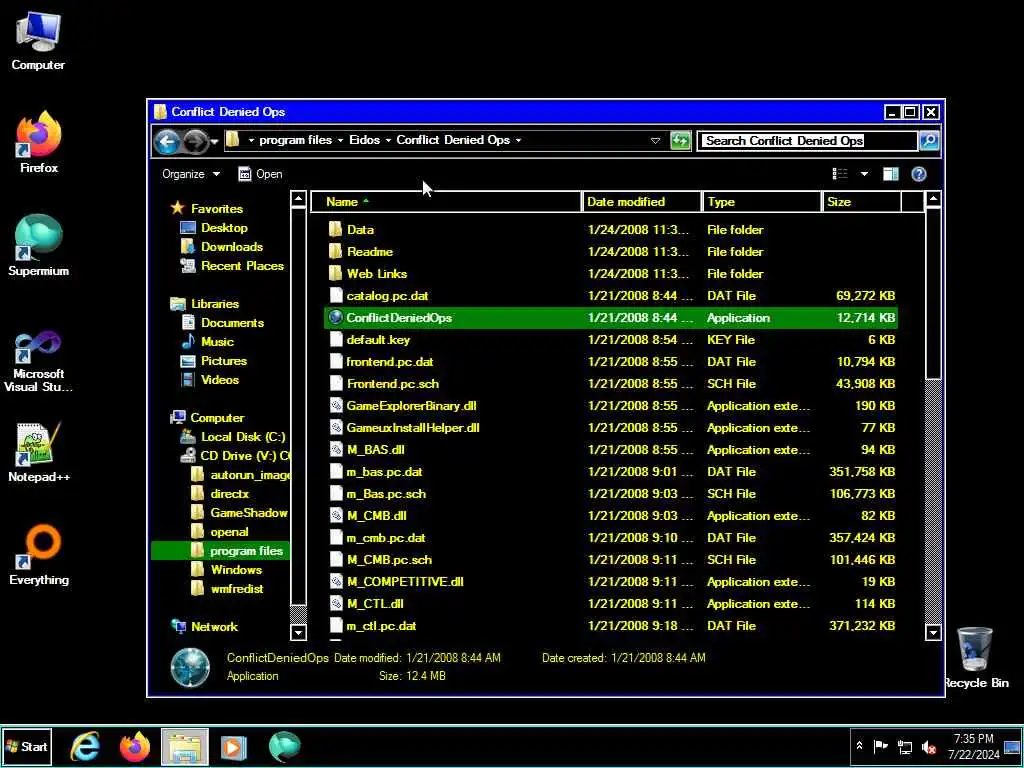Image resolution: width=1024 pixels, height=768 pixels.
Task: Click the taskbar clock showing 7:35 PM
Action: coord(973,746)
